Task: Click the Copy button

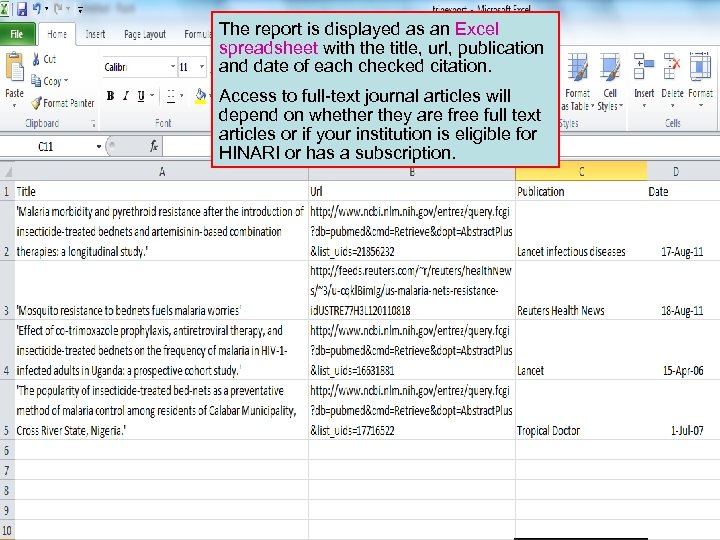Action: [46, 81]
